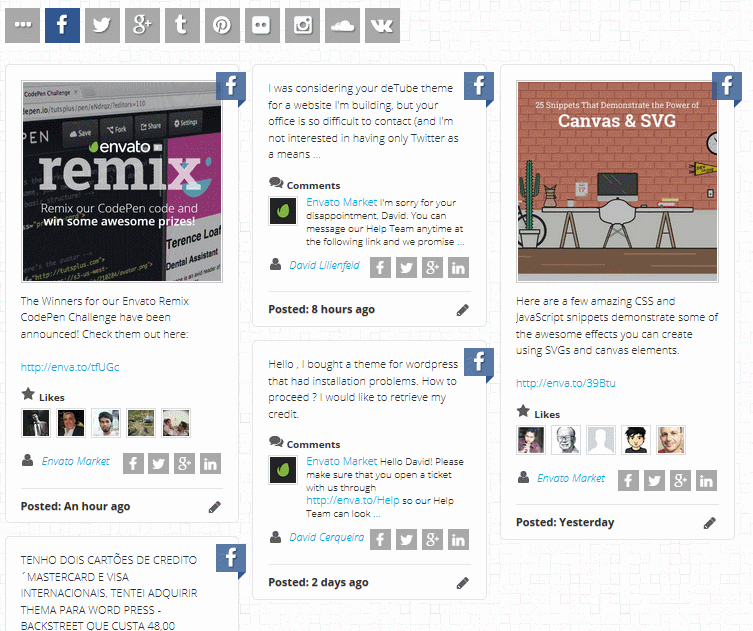Switch to the Pinterest feed filter

222,25
